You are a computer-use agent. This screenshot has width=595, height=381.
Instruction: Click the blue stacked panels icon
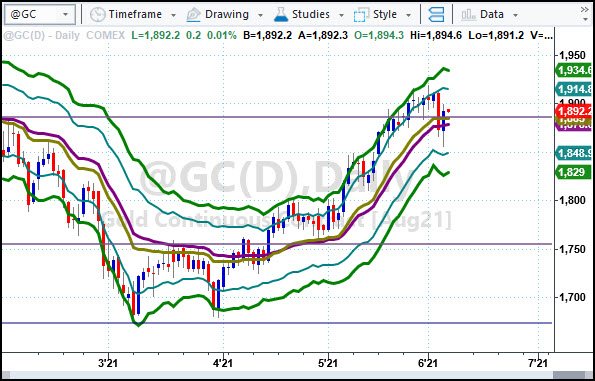click(x=436, y=15)
